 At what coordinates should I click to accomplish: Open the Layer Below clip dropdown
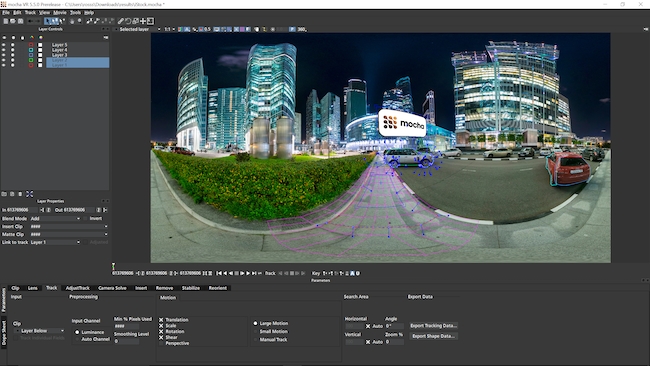pyautogui.click(x=40, y=331)
